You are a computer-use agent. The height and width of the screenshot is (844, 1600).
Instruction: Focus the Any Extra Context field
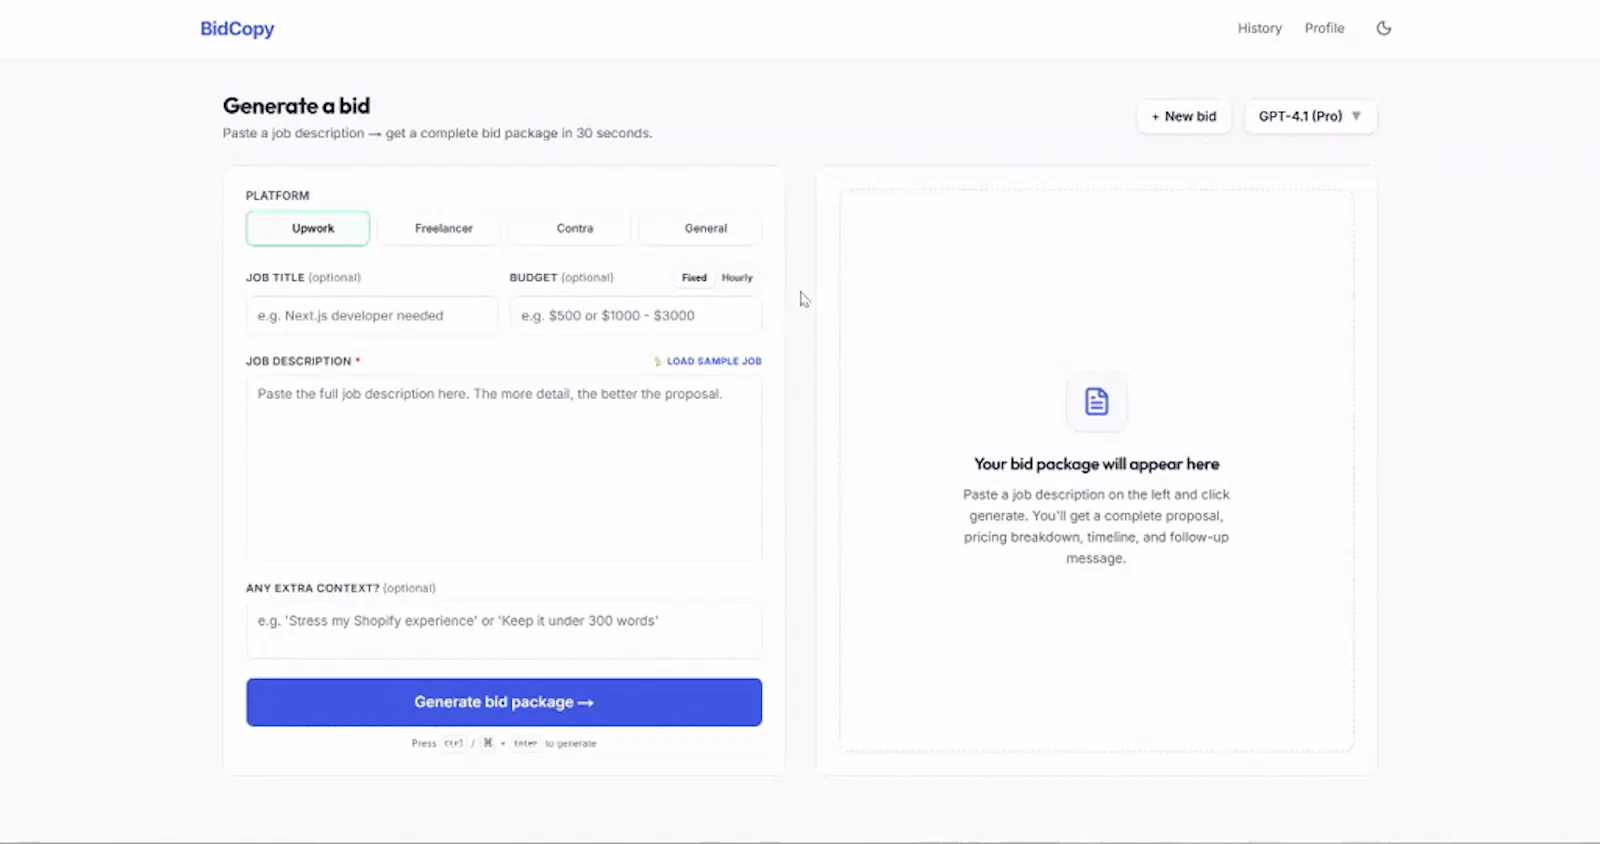tap(504, 629)
